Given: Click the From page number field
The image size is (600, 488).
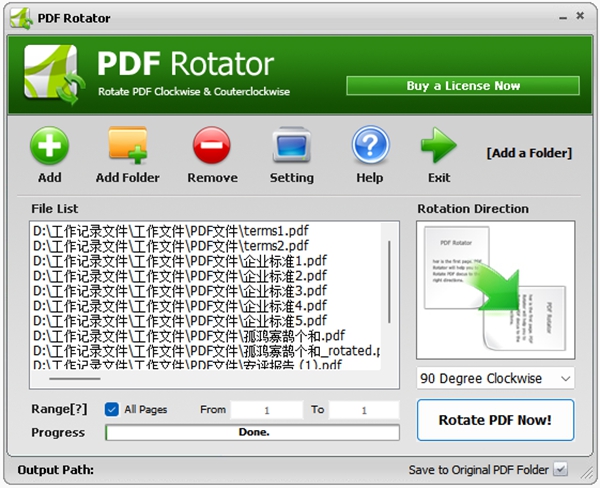Looking at the screenshot, I should 268,410.
